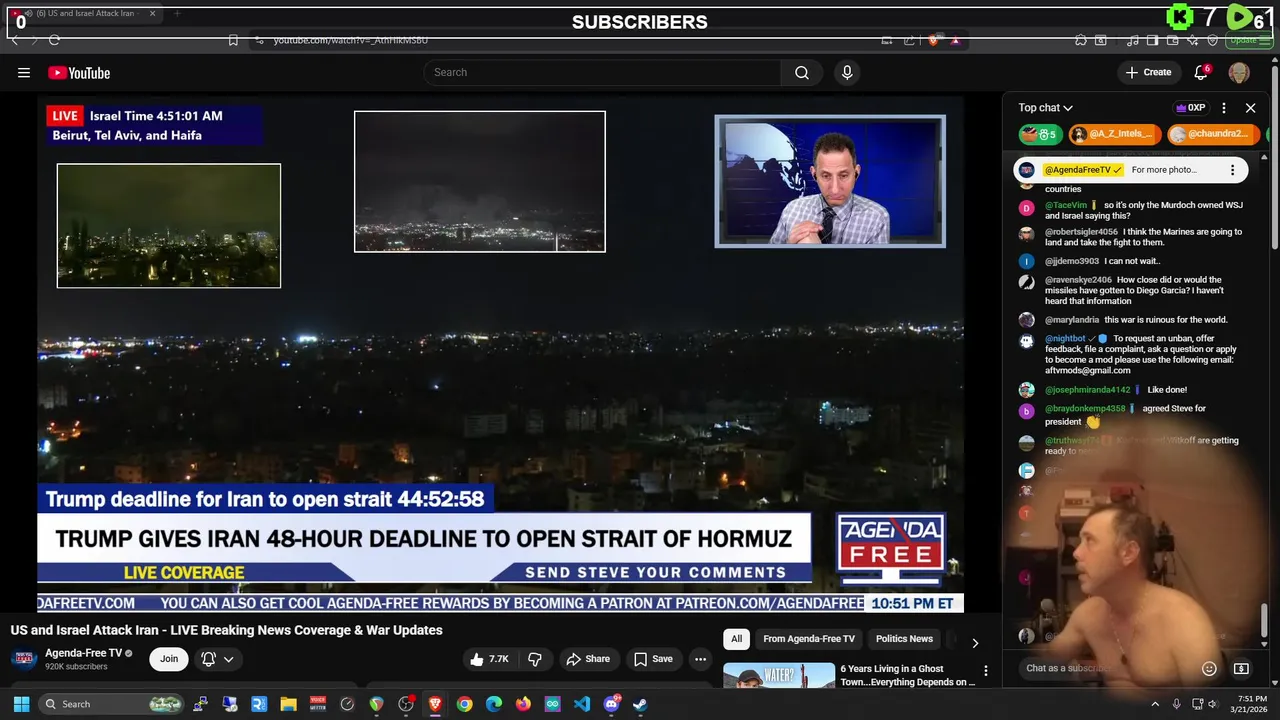
Task: Dislike the video
Action: pos(535,659)
